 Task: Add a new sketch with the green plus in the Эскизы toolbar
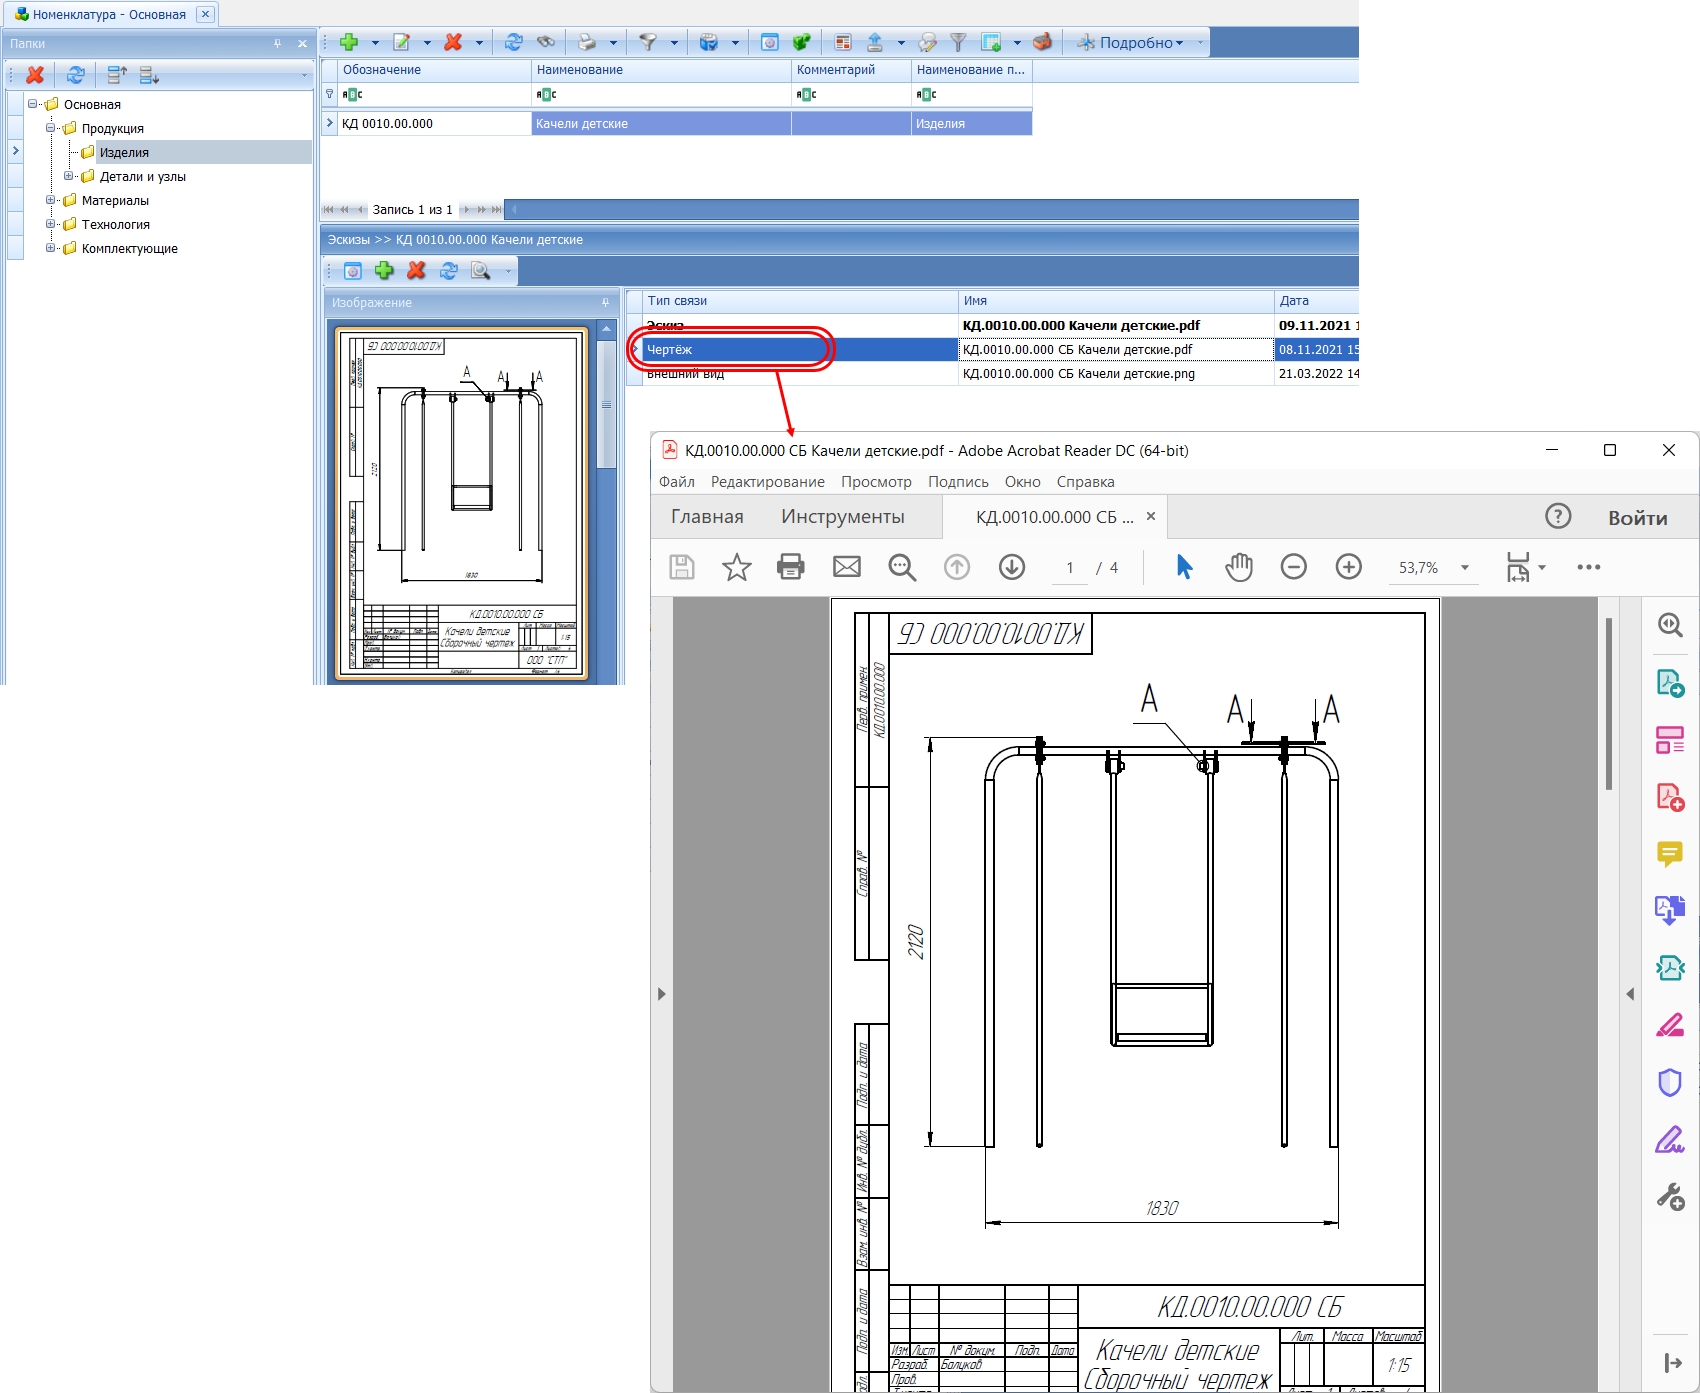(x=384, y=271)
